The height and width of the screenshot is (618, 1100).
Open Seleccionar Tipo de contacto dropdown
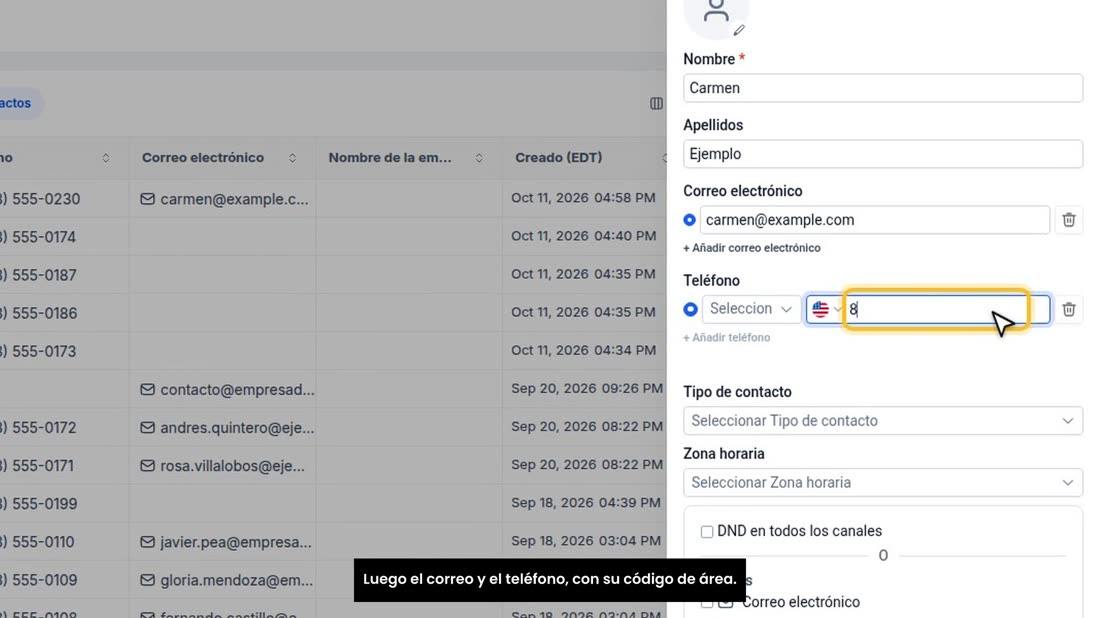tap(883, 421)
